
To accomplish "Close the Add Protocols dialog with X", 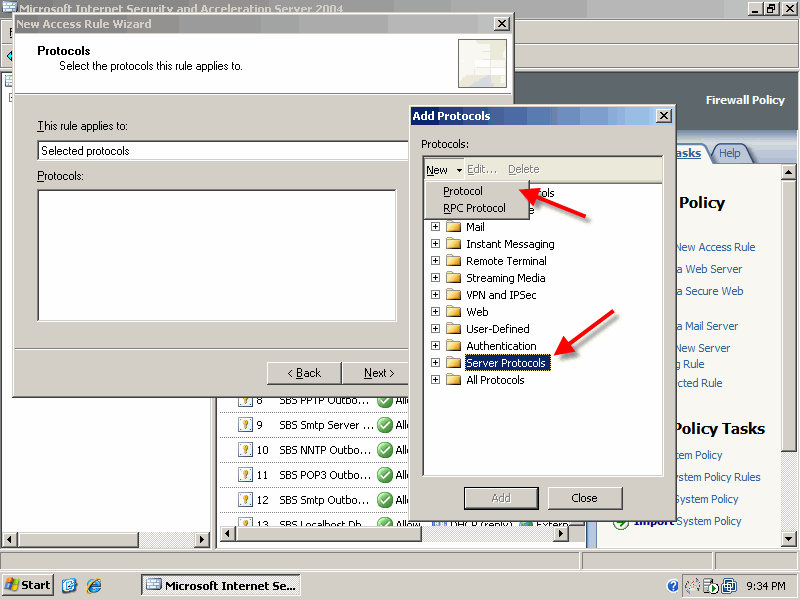I will click(x=663, y=116).
